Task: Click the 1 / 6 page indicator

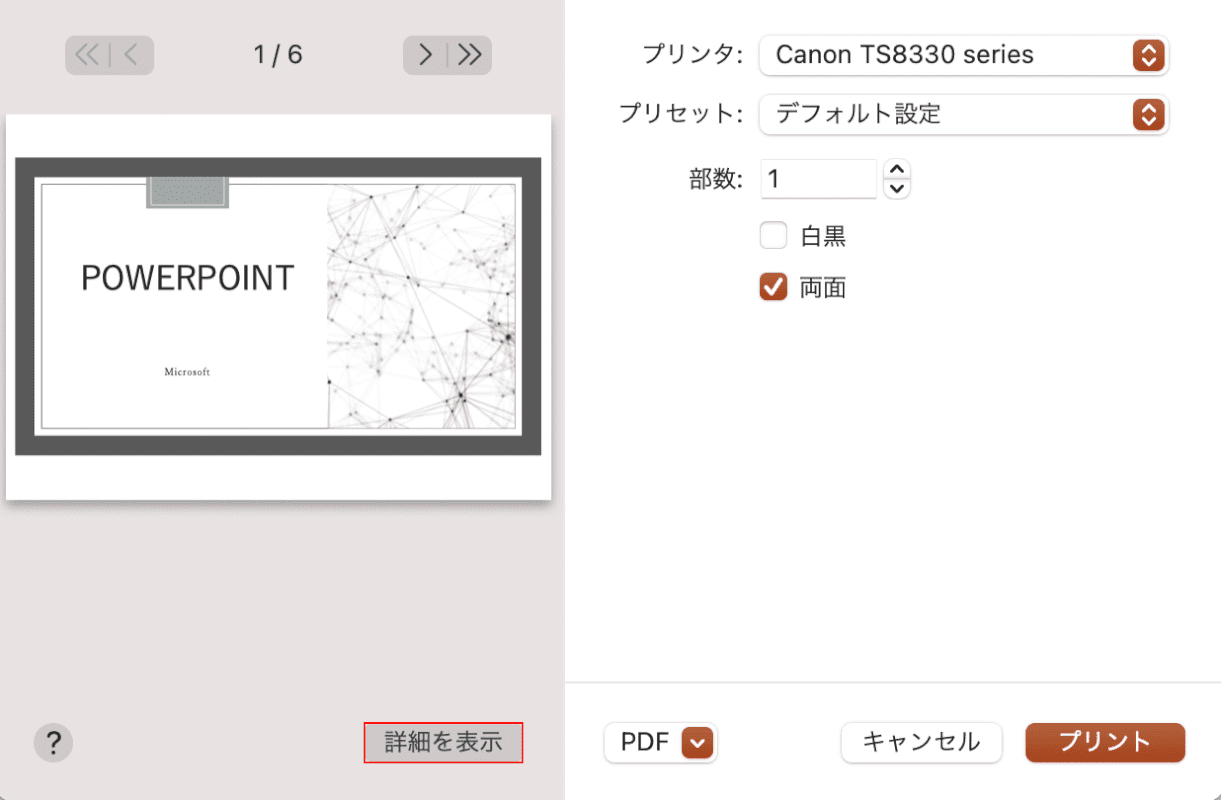Action: (278, 55)
